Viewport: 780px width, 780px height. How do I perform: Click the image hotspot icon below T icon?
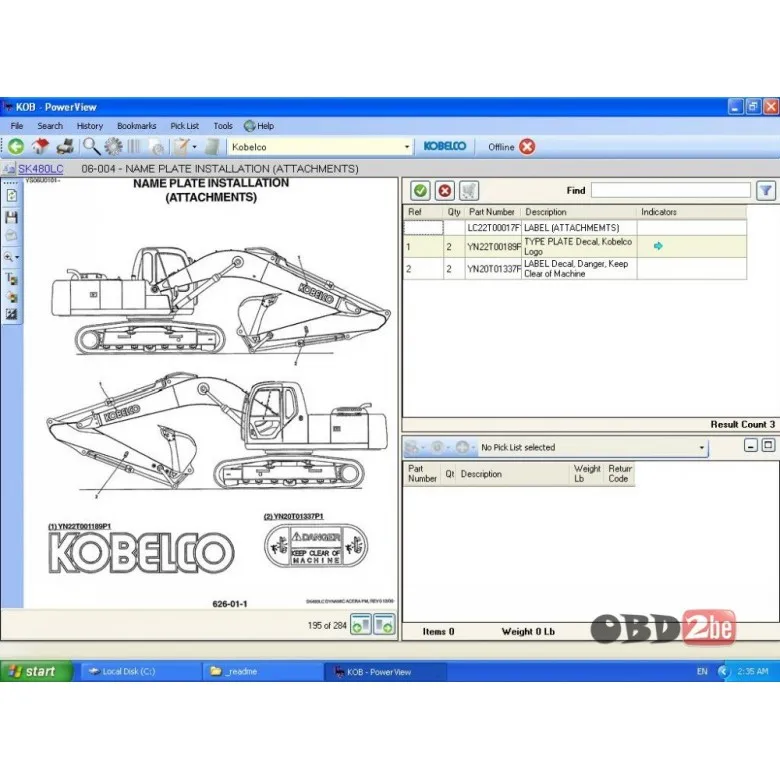point(11,297)
